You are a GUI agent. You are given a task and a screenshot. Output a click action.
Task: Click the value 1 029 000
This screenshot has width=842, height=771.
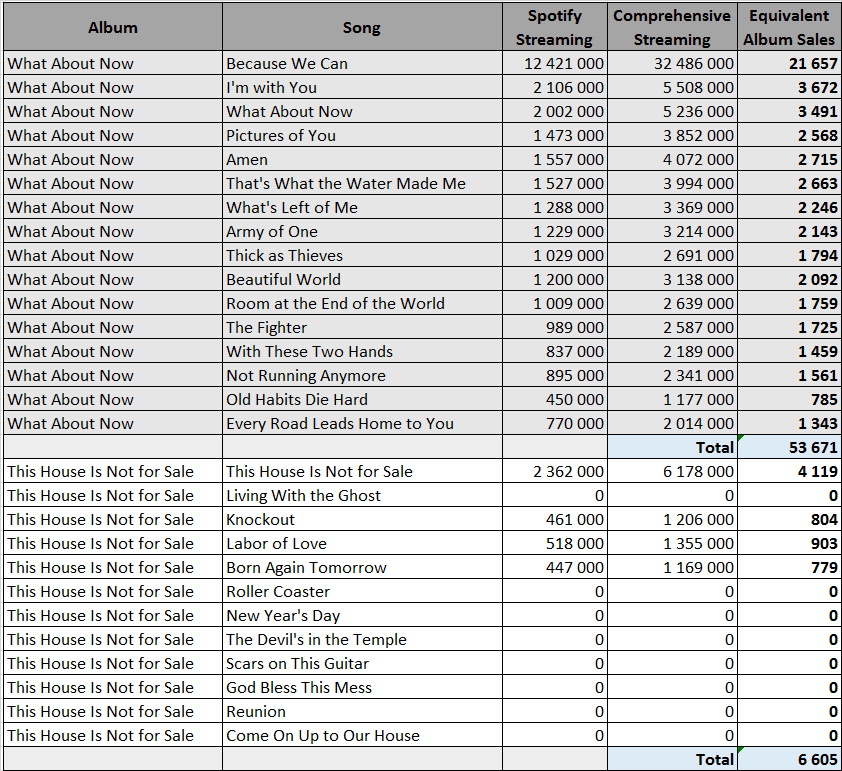point(555,256)
